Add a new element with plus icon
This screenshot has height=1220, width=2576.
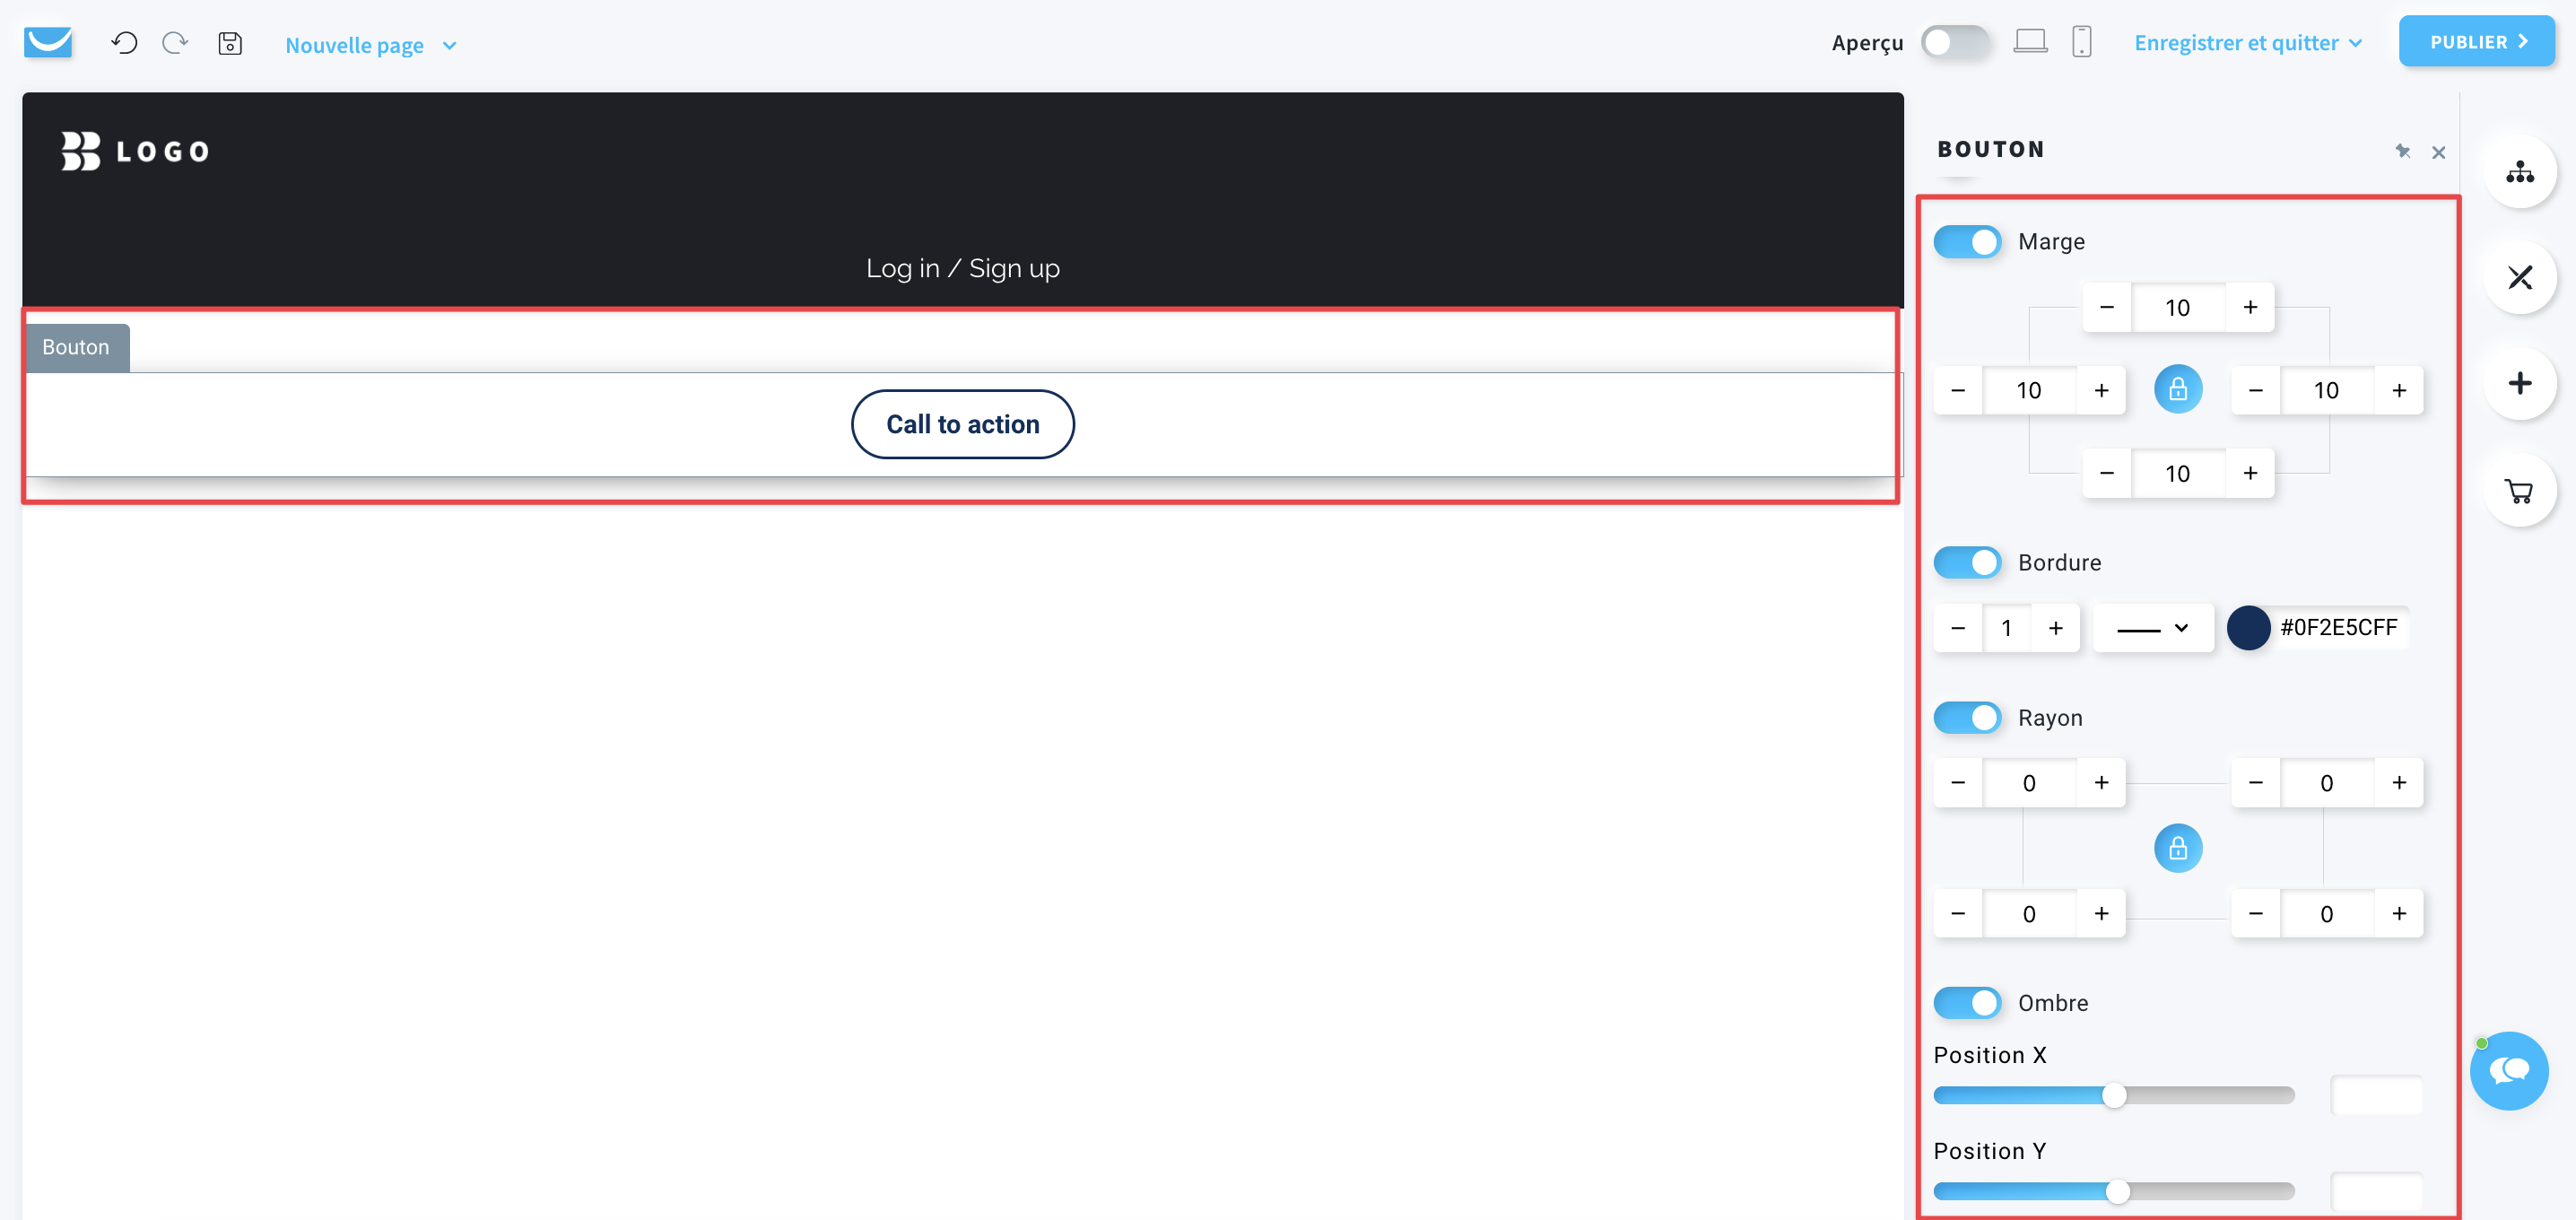[2519, 384]
